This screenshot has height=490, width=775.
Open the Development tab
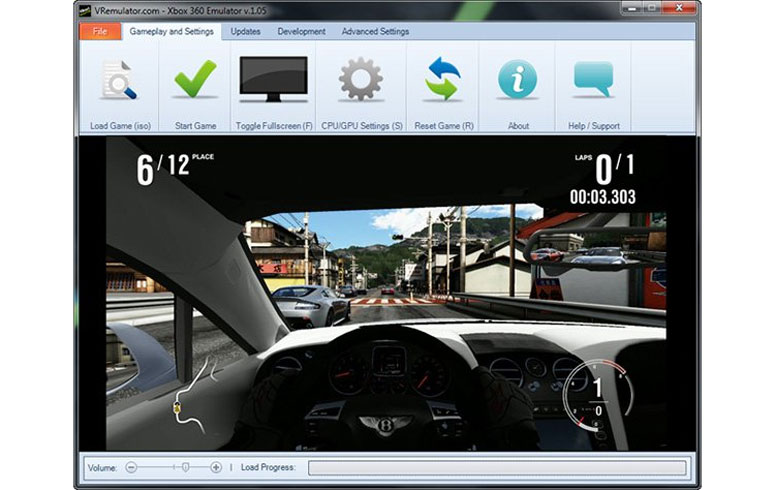[301, 31]
